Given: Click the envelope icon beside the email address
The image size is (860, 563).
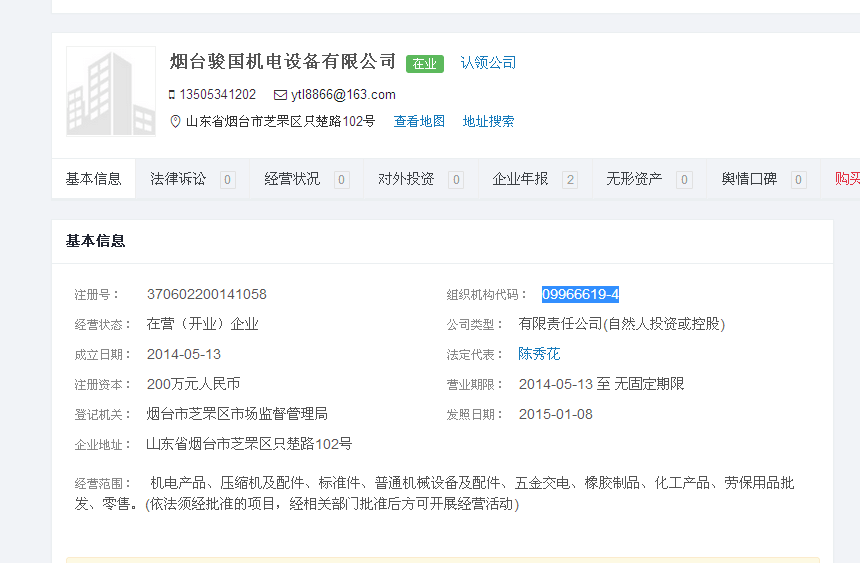Looking at the screenshot, I should 280,95.
